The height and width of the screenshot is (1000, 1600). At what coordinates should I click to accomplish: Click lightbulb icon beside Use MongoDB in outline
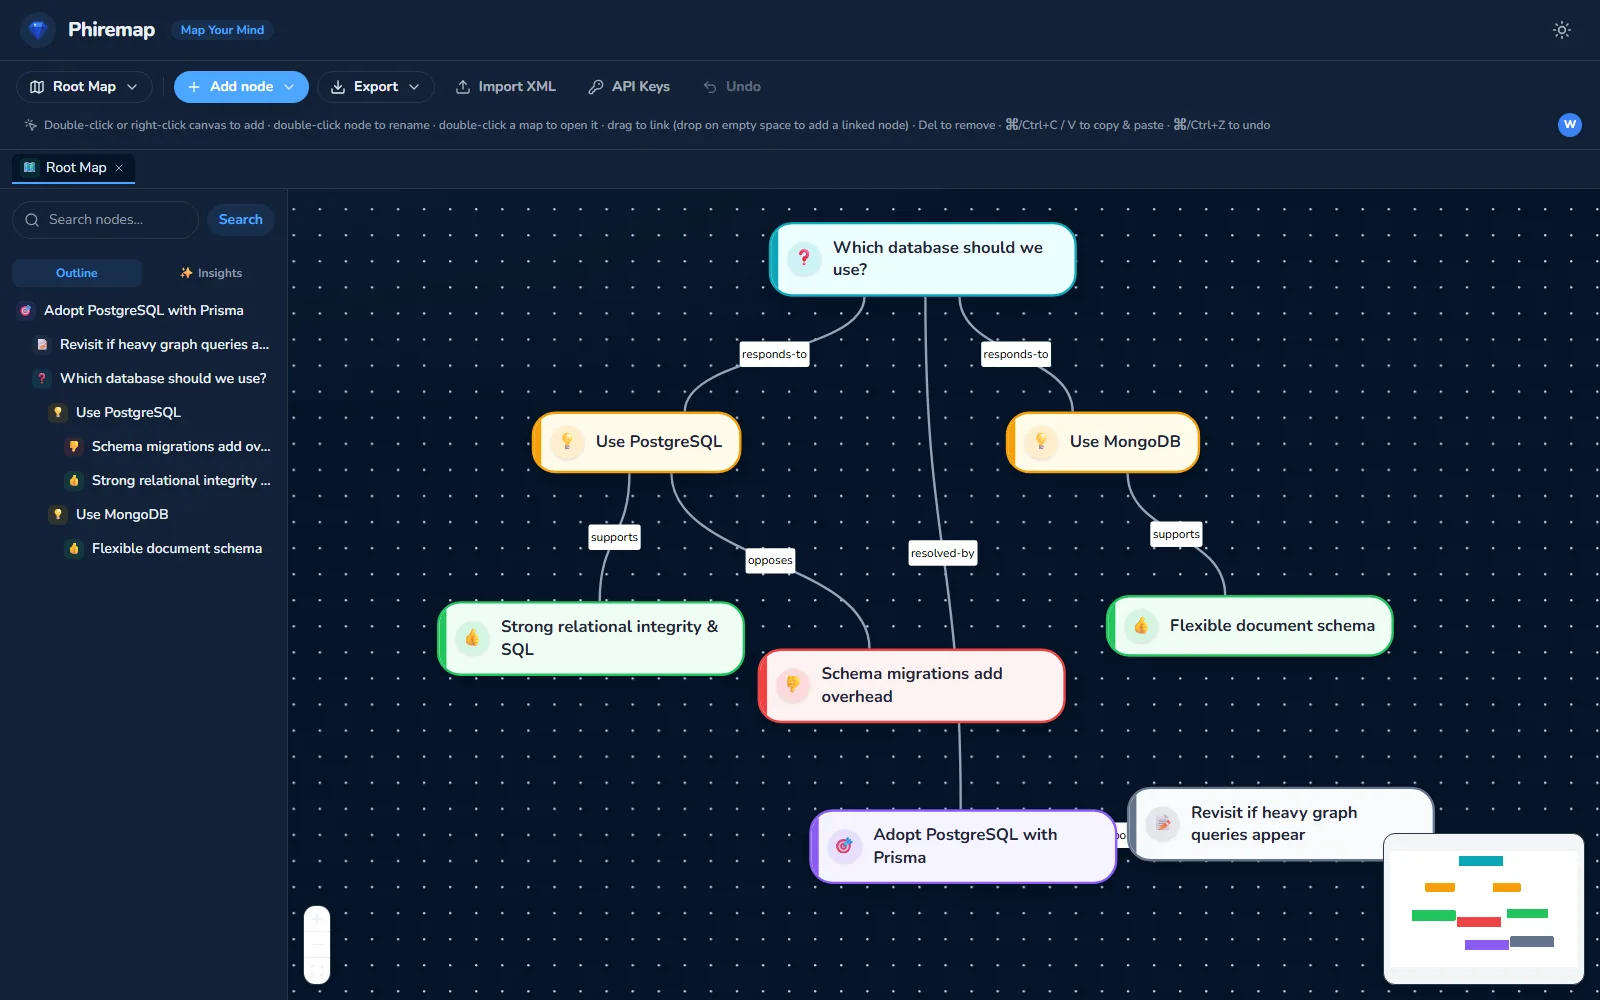click(58, 515)
